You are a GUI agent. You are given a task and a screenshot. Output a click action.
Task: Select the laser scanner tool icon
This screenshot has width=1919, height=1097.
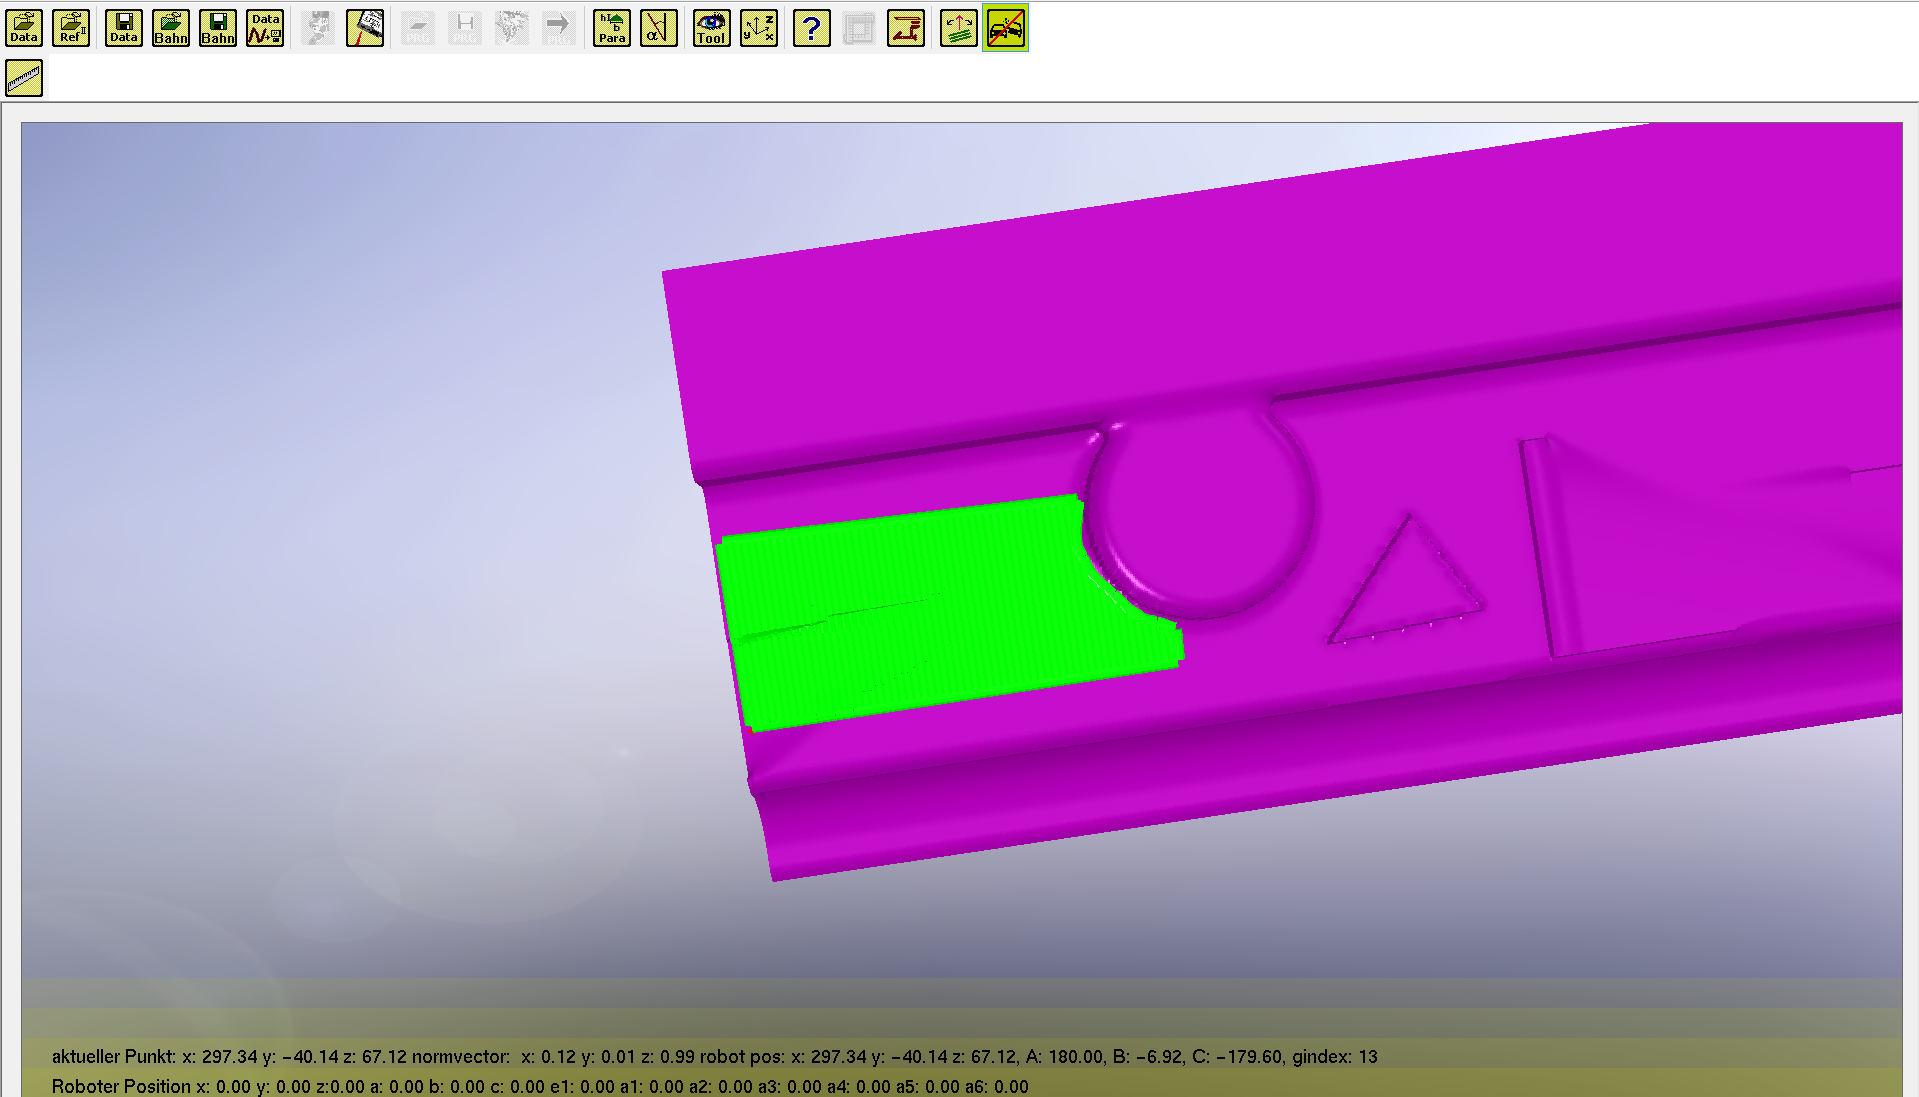(365, 28)
